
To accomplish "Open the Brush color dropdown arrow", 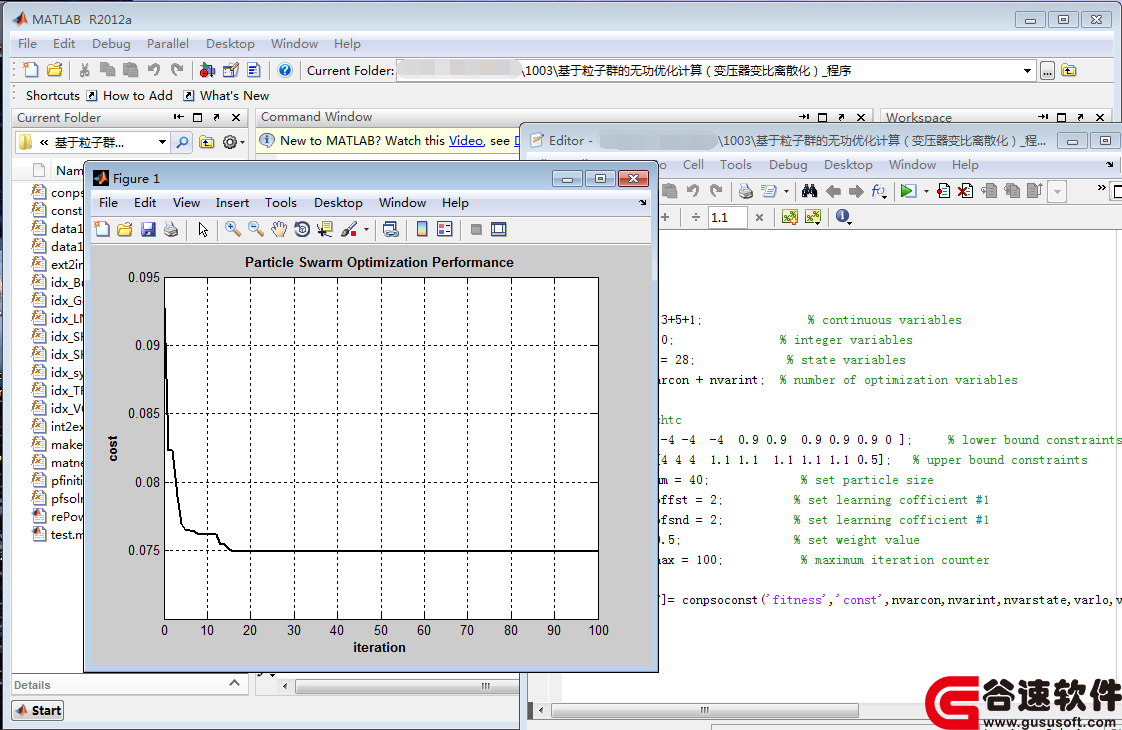I will pyautogui.click(x=366, y=230).
